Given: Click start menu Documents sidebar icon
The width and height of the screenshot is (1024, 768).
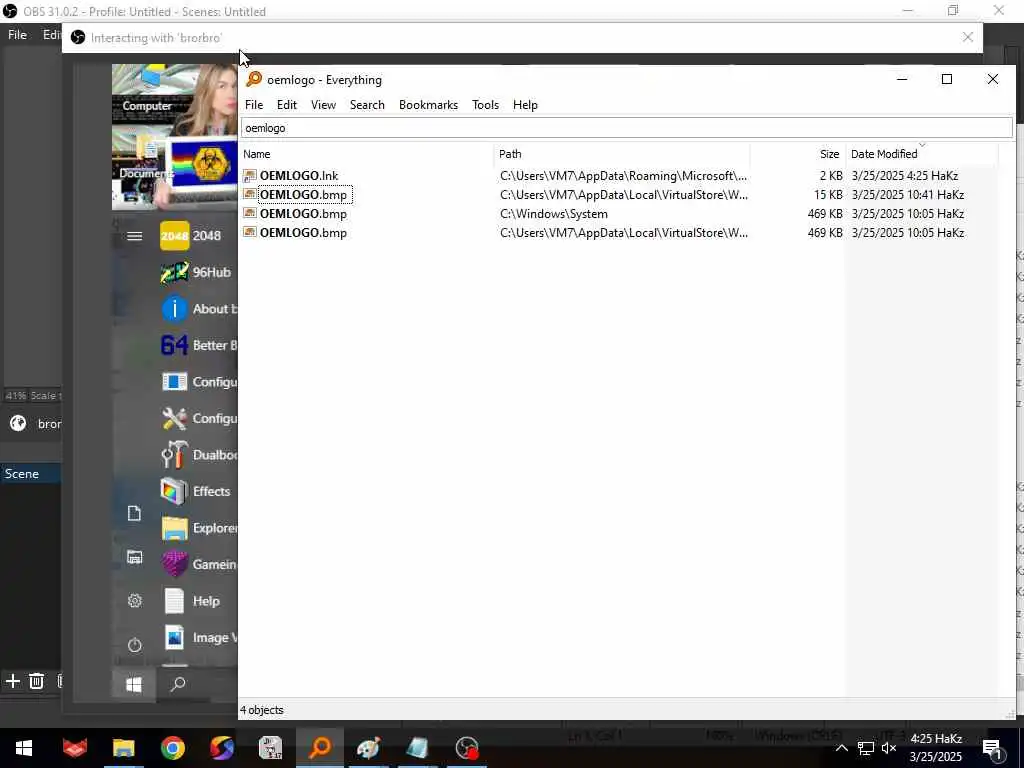Looking at the screenshot, I should tap(135, 513).
